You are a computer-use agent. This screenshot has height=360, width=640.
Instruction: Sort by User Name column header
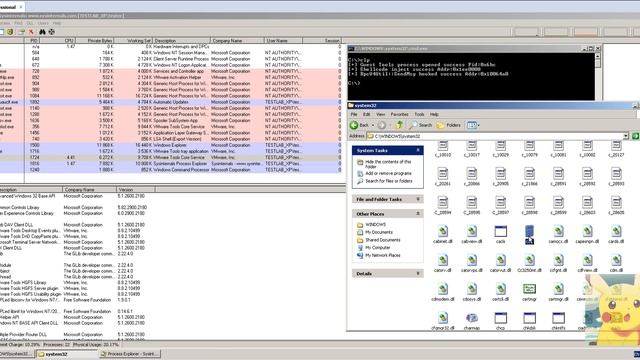click(283, 41)
